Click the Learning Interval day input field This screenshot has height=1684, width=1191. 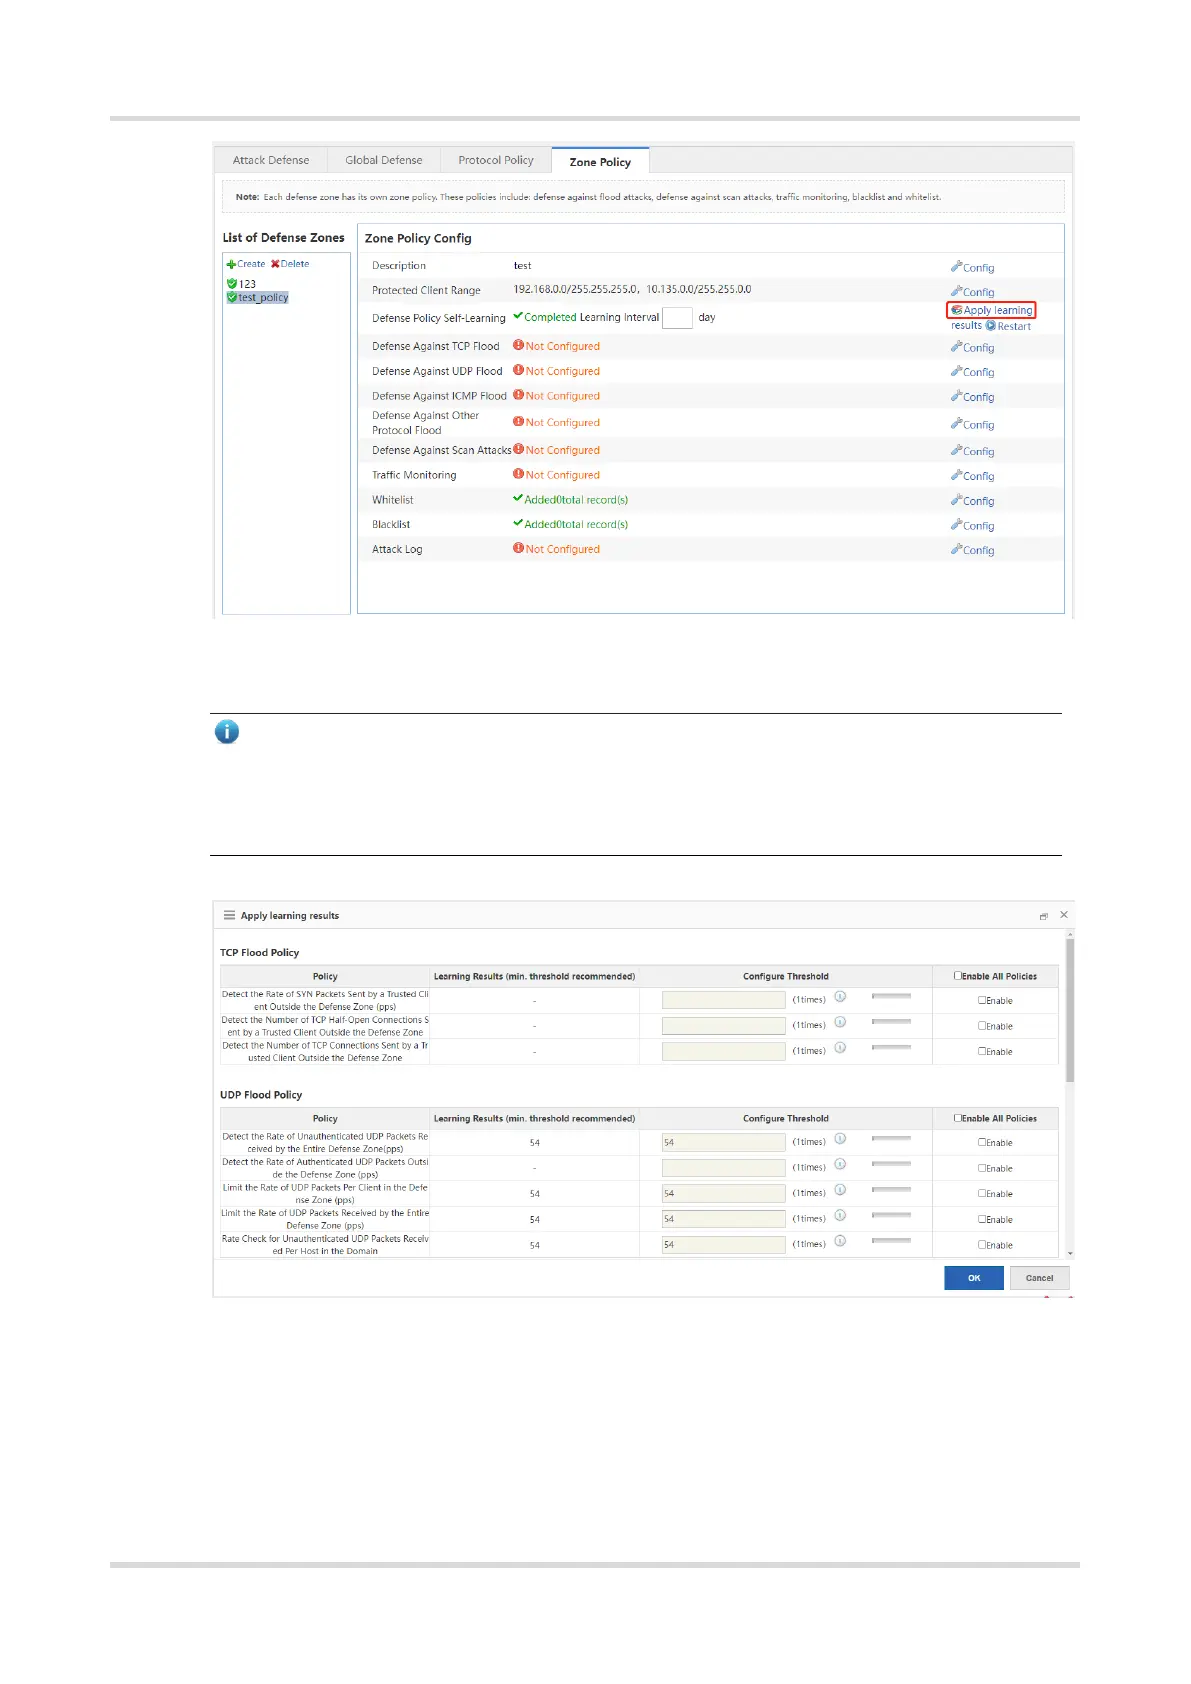pos(677,318)
